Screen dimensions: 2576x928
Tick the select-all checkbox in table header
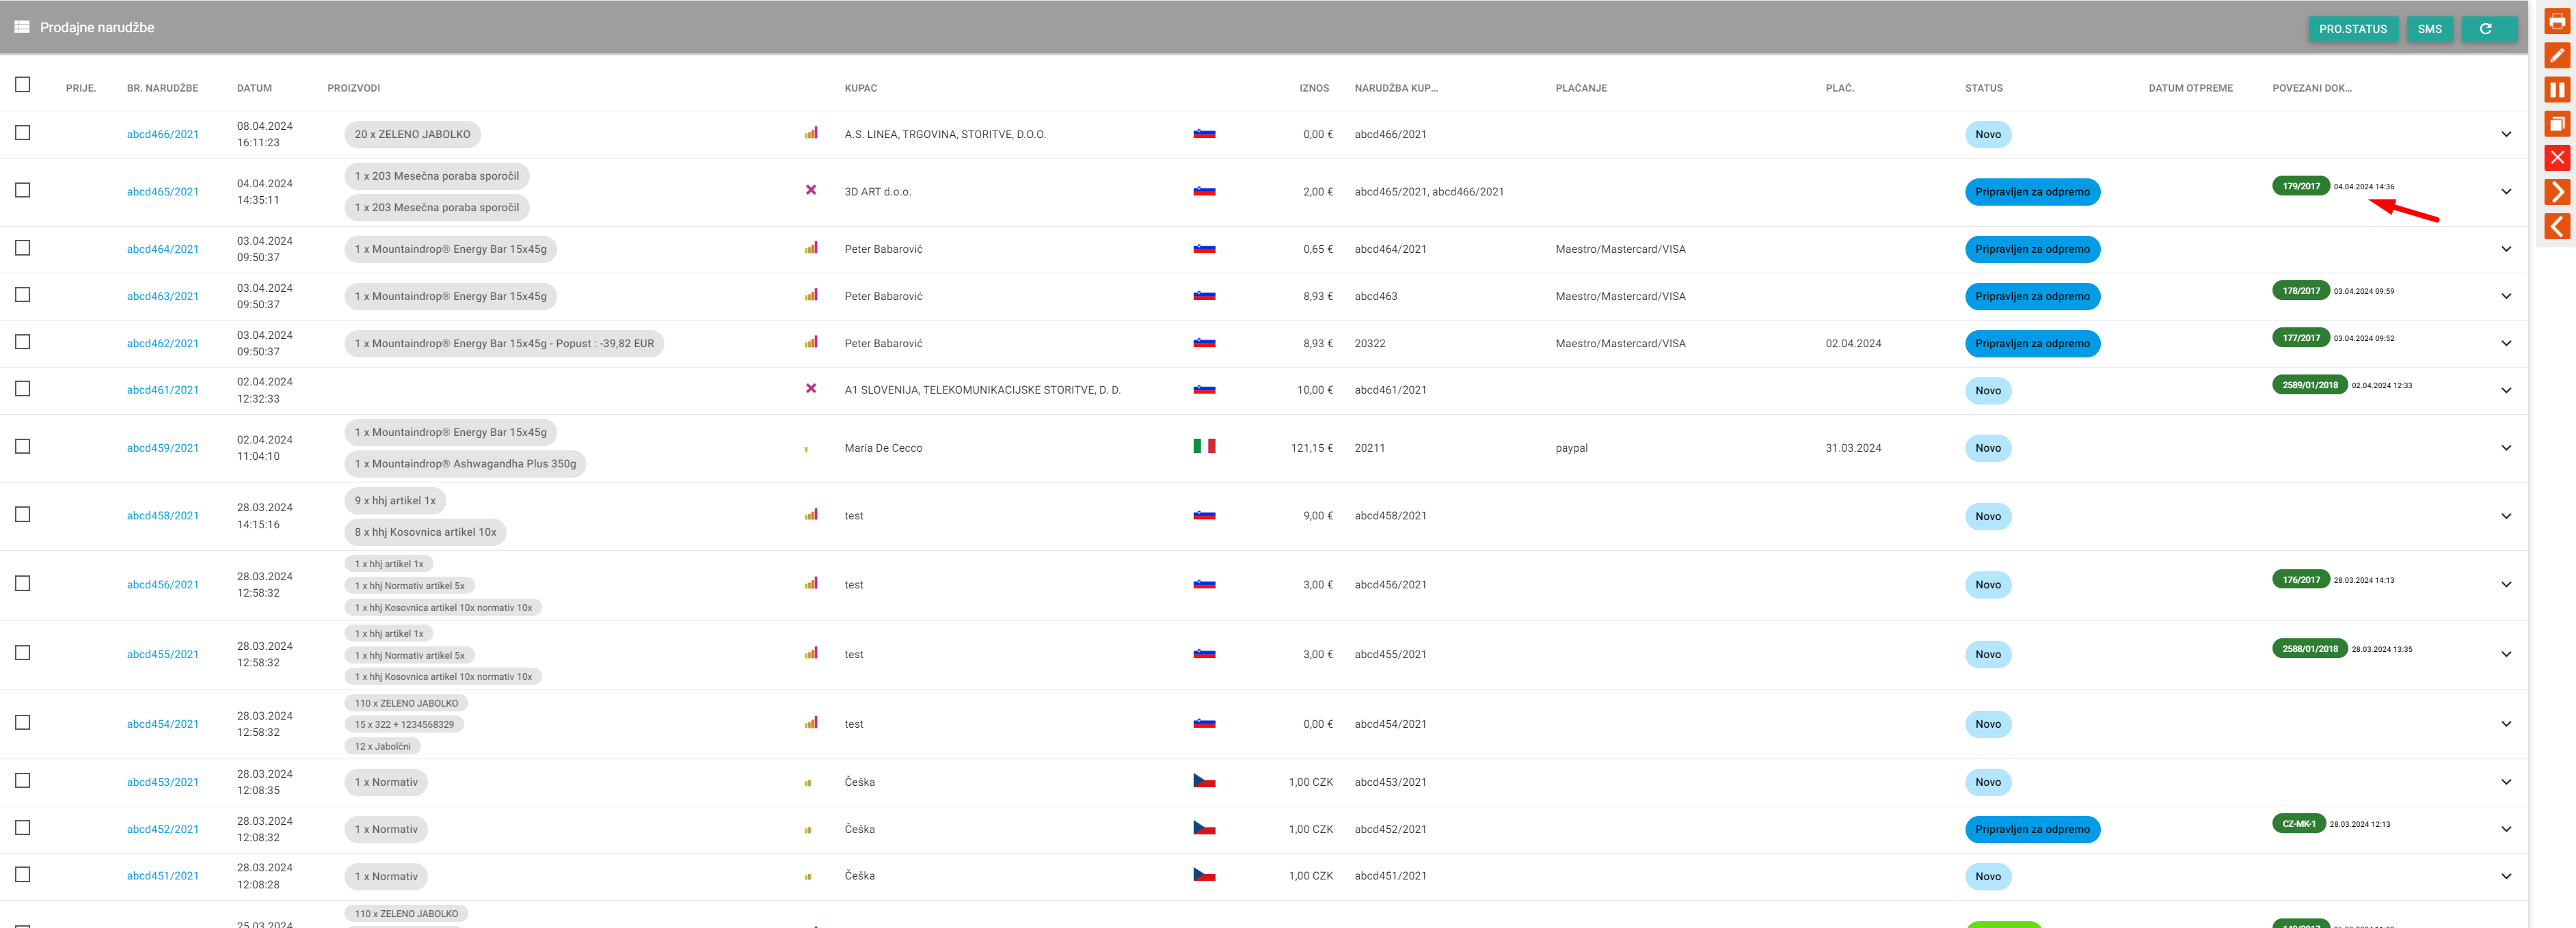click(x=23, y=85)
